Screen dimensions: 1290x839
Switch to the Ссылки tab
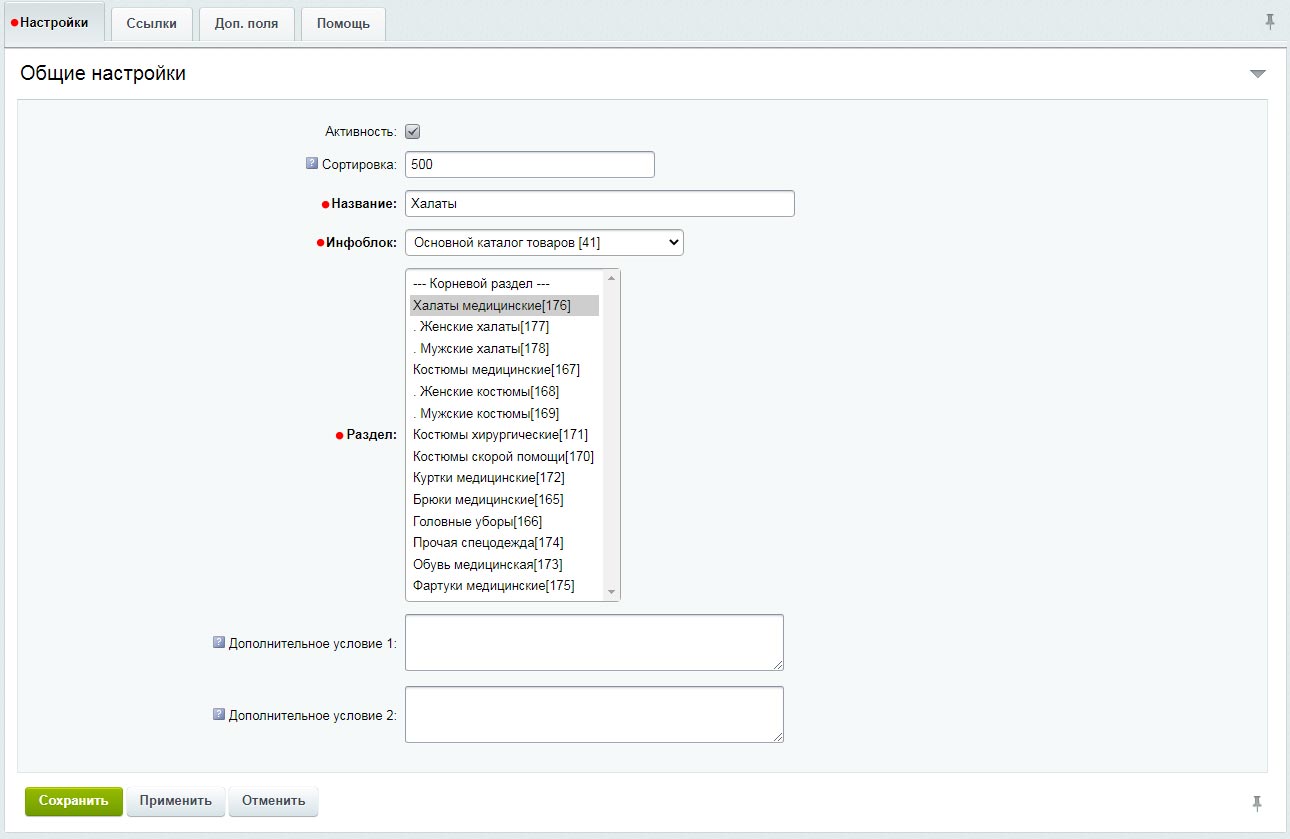pos(151,22)
